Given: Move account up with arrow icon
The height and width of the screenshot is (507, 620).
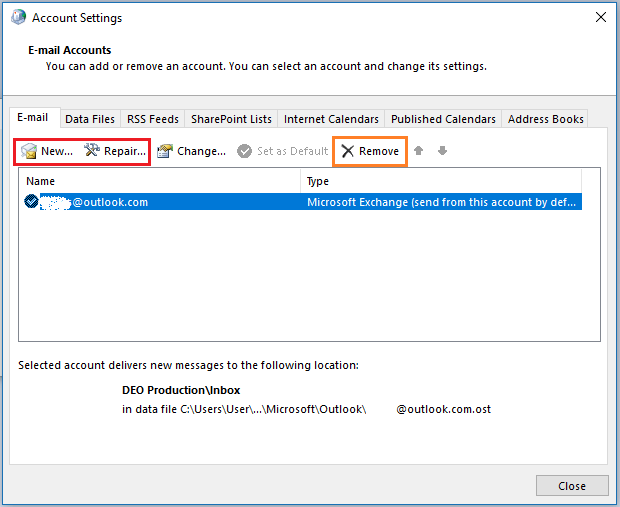Looking at the screenshot, I should click(418, 151).
